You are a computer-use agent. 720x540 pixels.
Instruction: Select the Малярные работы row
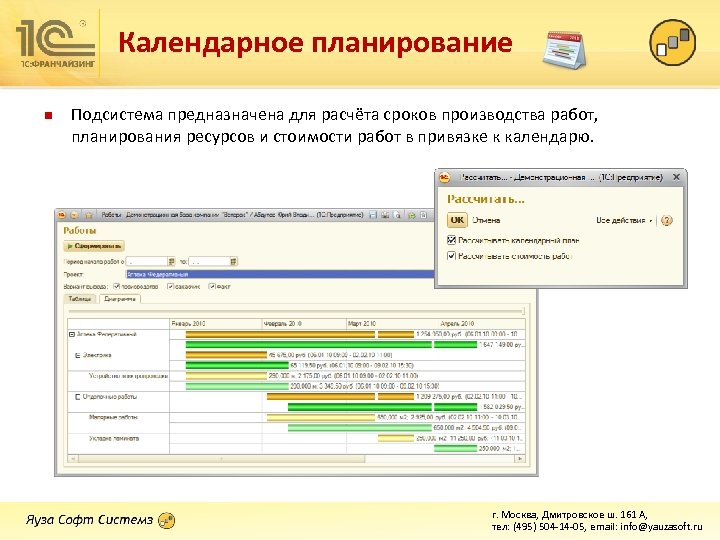(x=118, y=423)
